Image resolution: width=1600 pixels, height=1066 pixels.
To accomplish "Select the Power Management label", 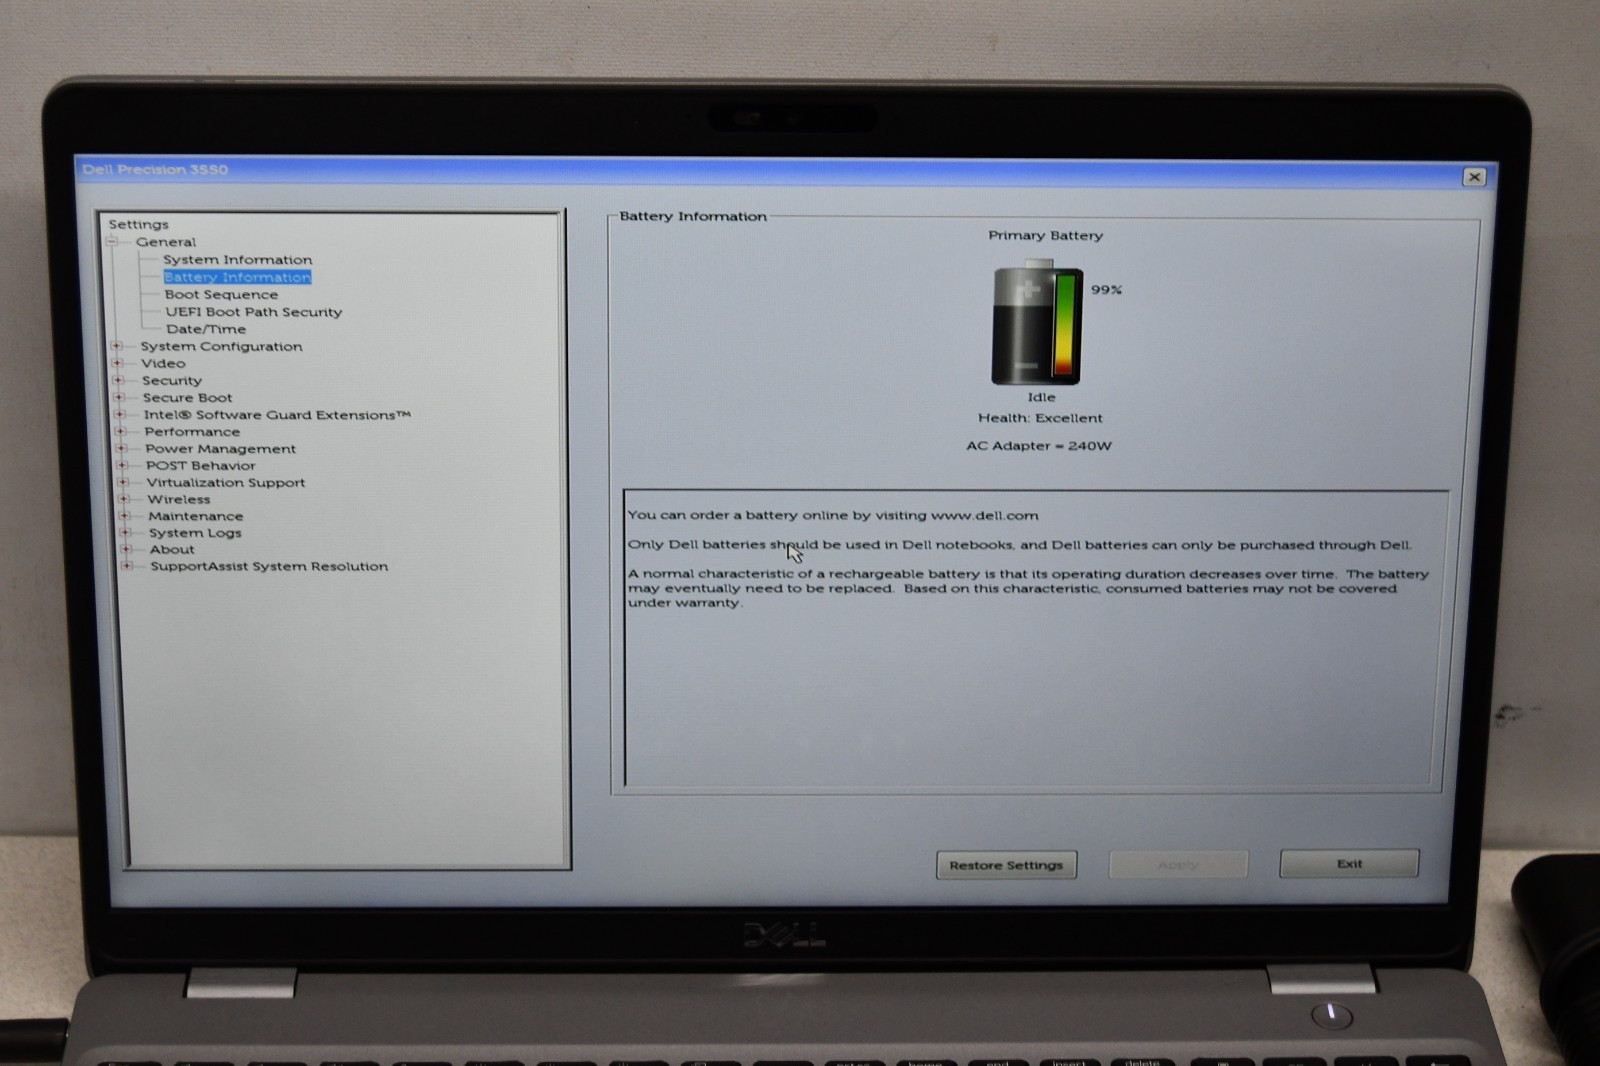I will pos(221,448).
